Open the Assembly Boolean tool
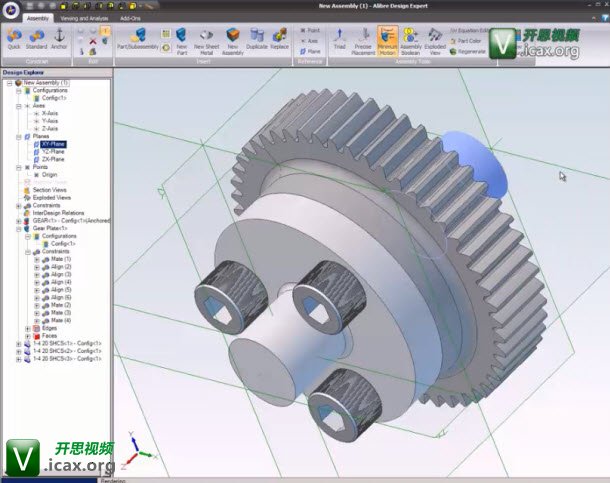The width and height of the screenshot is (610, 483). pos(410,41)
